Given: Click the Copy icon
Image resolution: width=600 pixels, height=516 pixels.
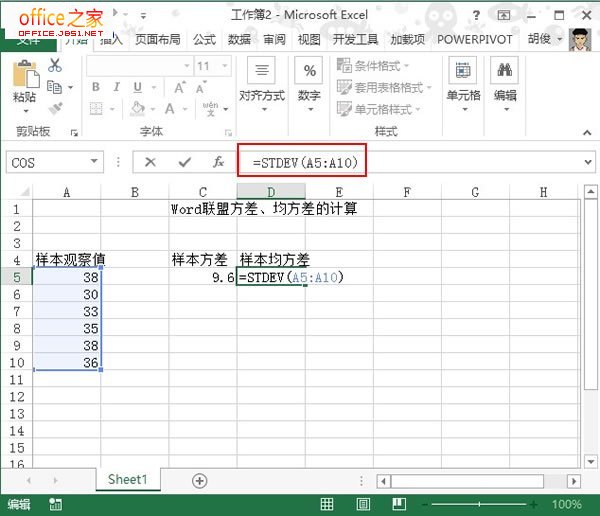Looking at the screenshot, I should [54, 87].
